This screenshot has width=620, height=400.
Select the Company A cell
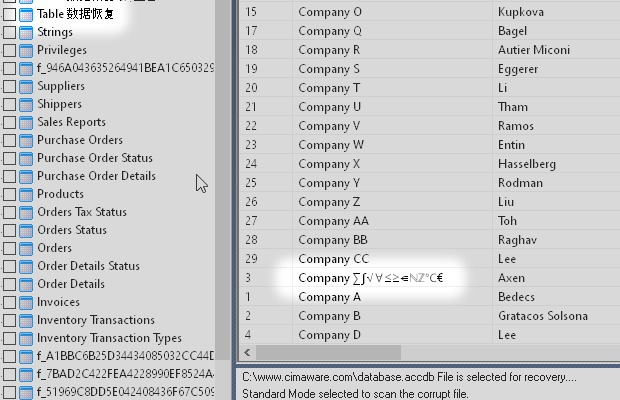pyautogui.click(x=330, y=297)
